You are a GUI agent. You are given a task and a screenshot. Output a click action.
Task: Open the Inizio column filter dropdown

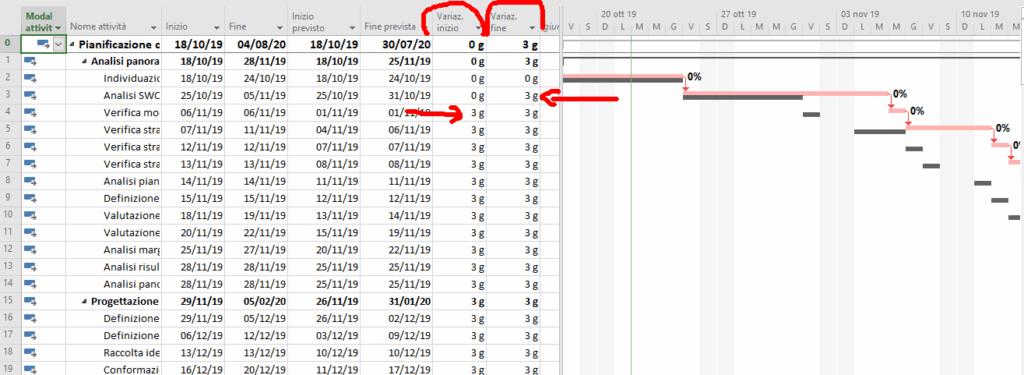coord(217,27)
